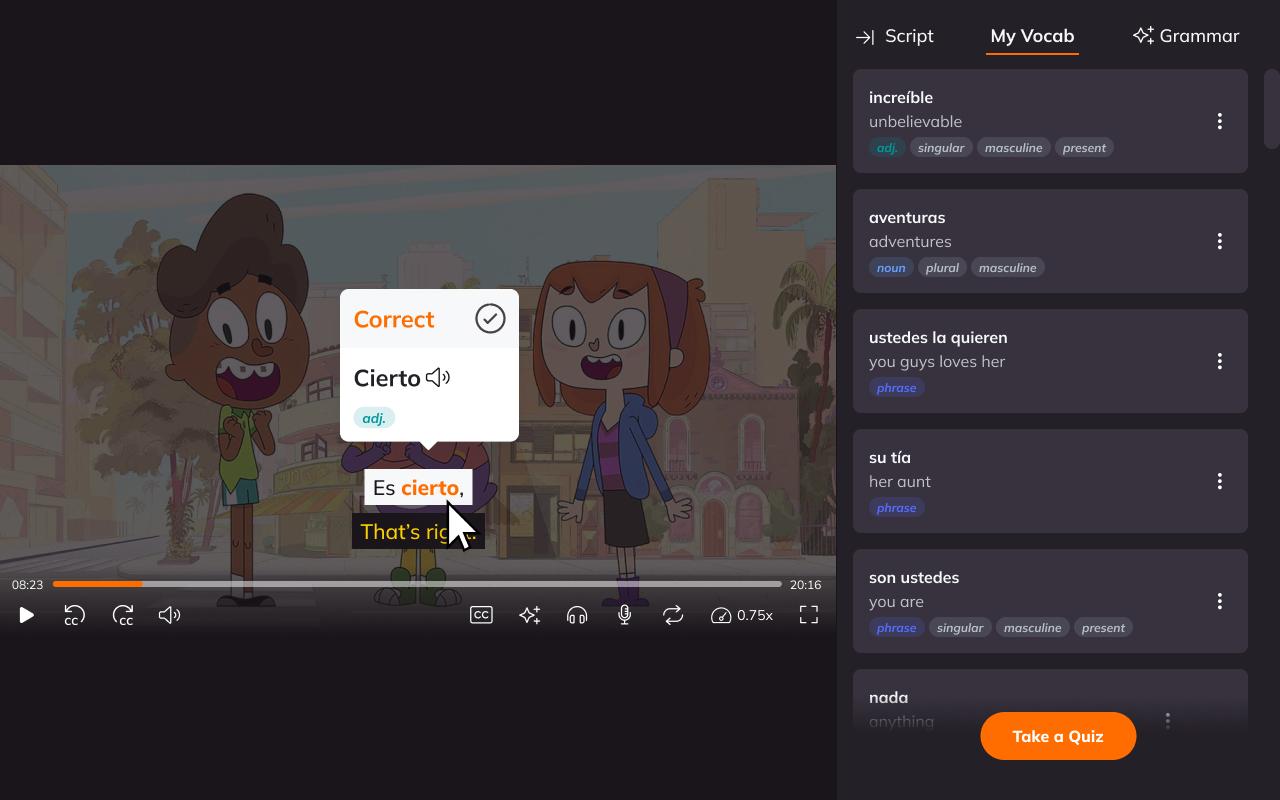
Task: Open options menu for increíble
Action: pos(1219,121)
